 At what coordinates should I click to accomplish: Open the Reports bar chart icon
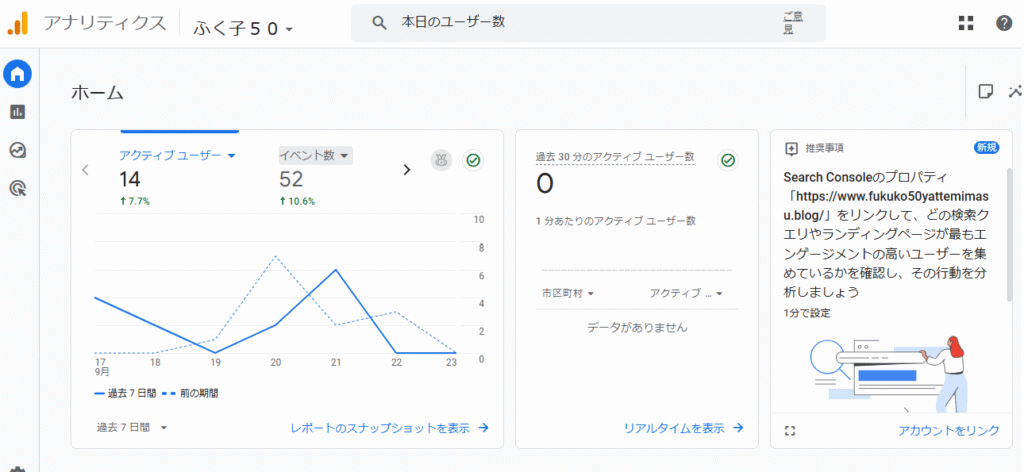(17, 112)
